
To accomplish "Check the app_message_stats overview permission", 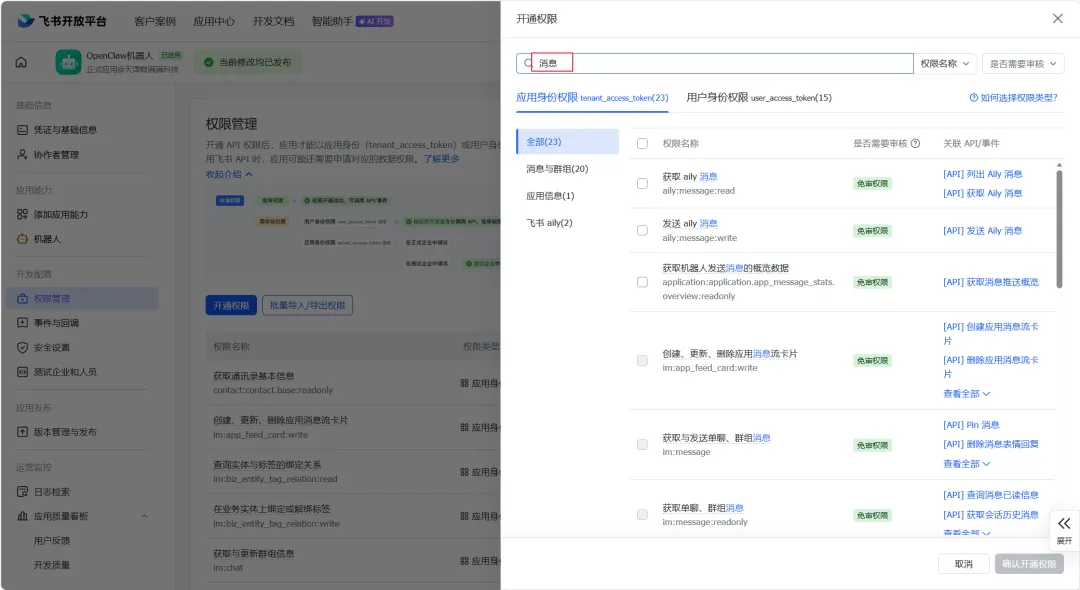I will (x=643, y=282).
